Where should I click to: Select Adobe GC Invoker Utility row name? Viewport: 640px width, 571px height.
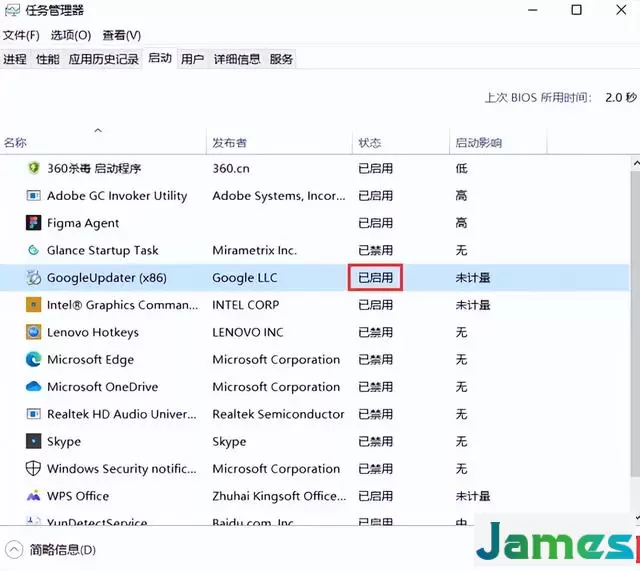117,196
